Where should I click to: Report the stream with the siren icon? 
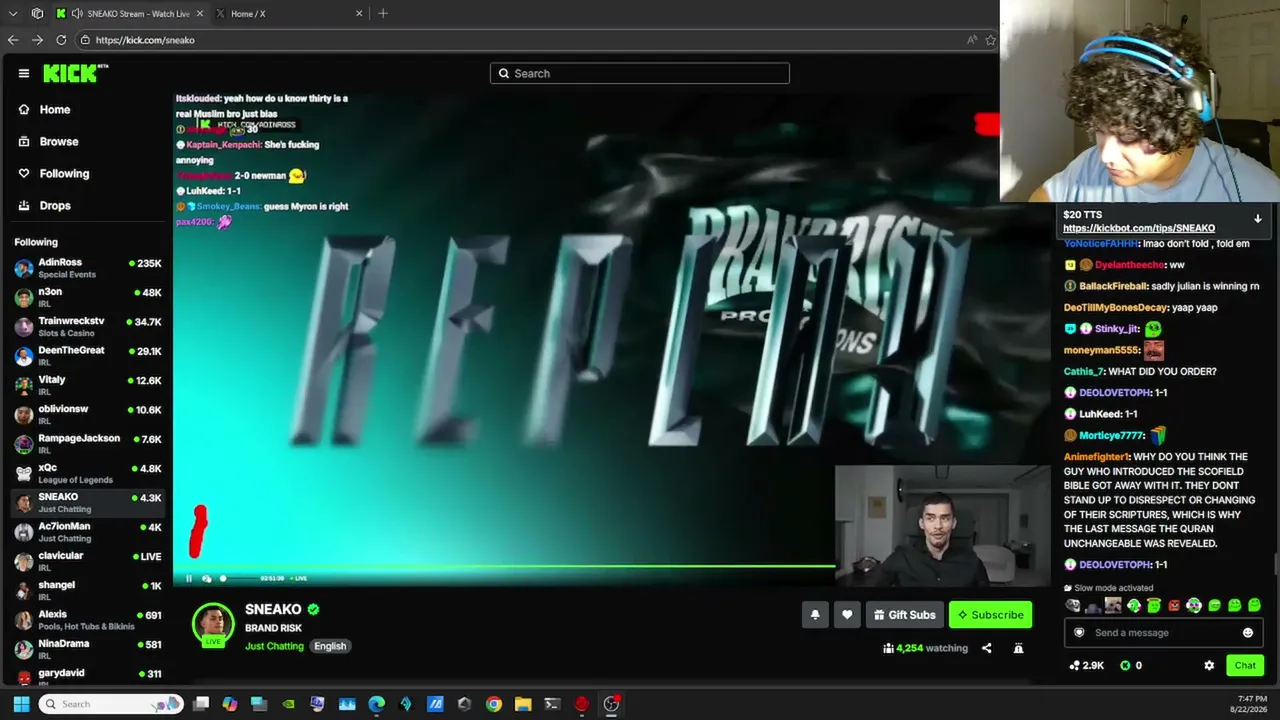(x=1018, y=648)
